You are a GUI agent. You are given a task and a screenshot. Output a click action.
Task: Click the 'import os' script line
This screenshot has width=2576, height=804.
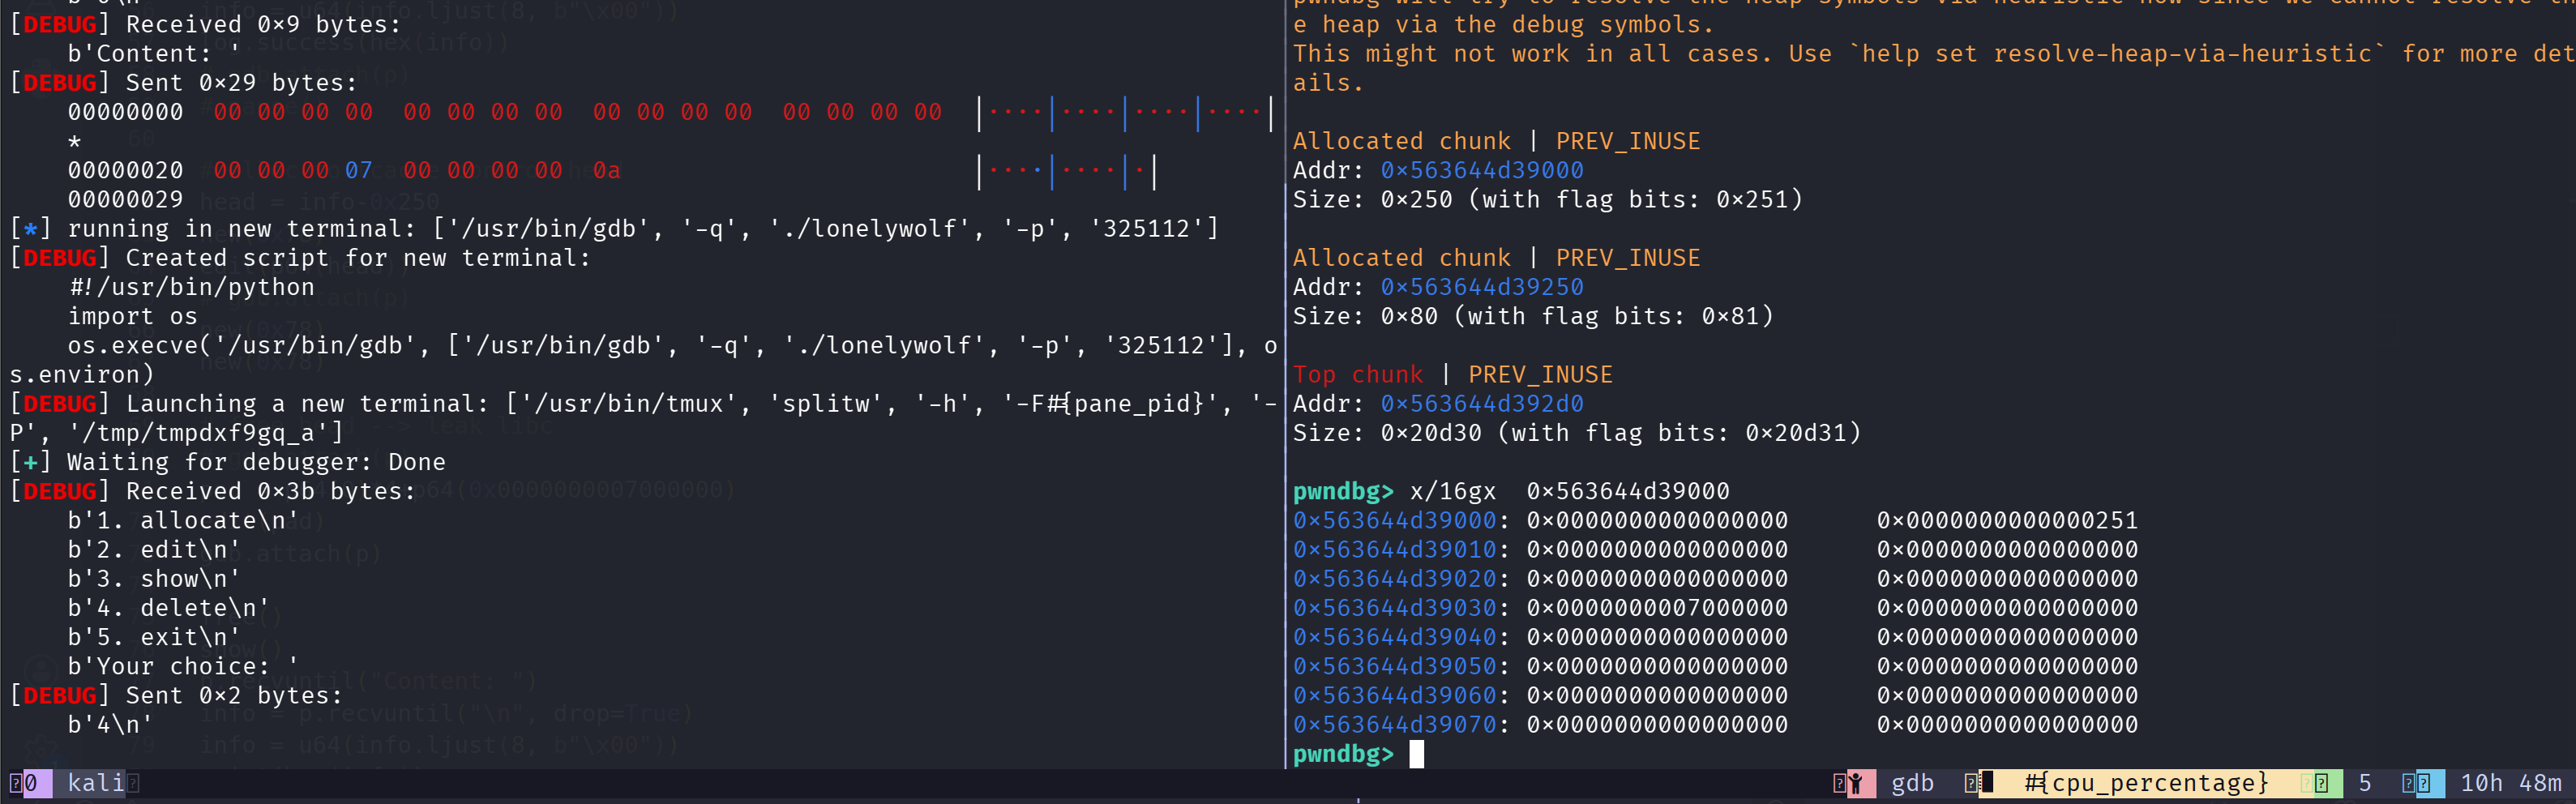(133, 316)
